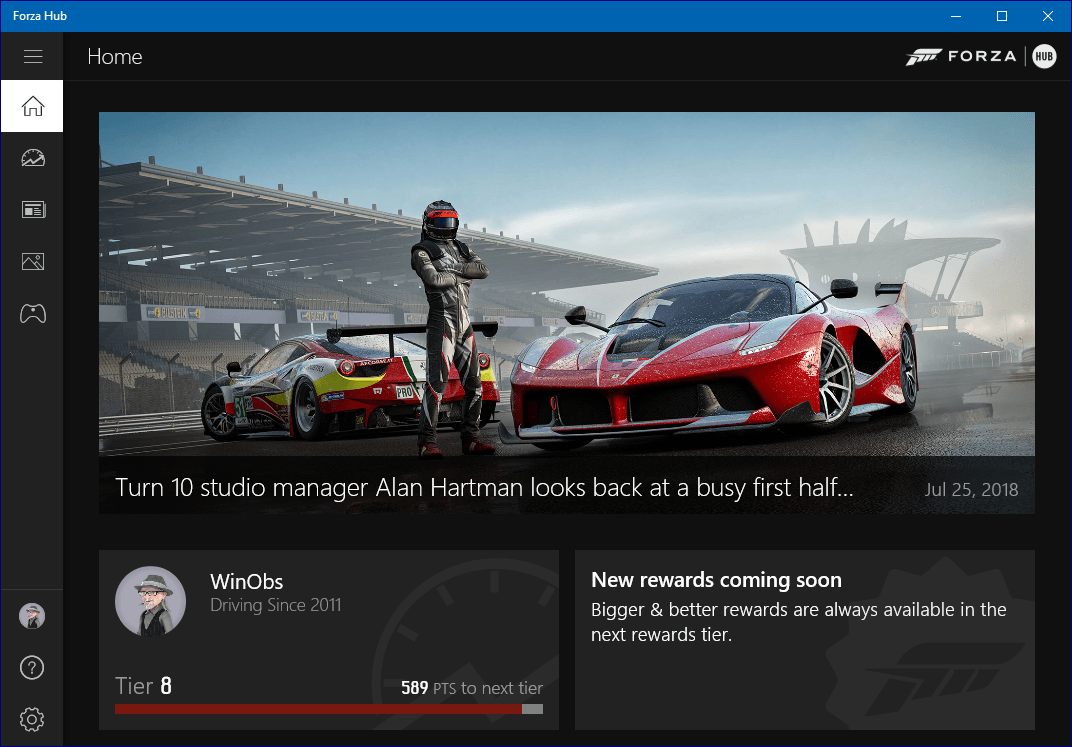Open the Gallery photos icon in sidebar
1072x747 pixels.
coord(32,262)
